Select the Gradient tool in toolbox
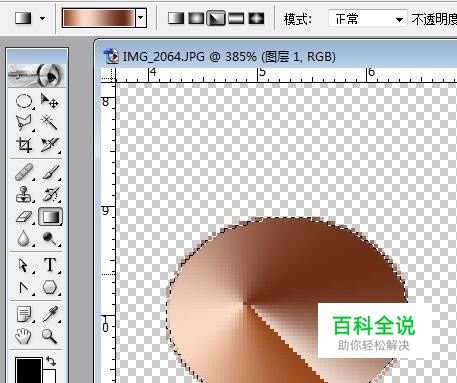 coord(50,217)
